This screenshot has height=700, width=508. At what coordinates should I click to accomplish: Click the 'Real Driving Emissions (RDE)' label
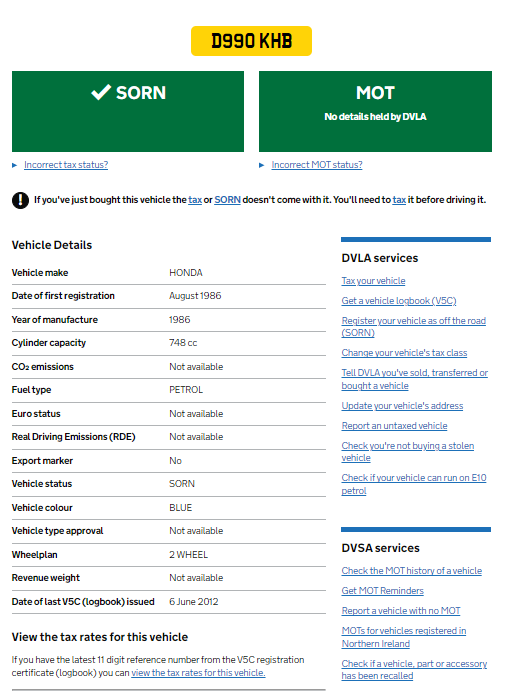tap(74, 437)
